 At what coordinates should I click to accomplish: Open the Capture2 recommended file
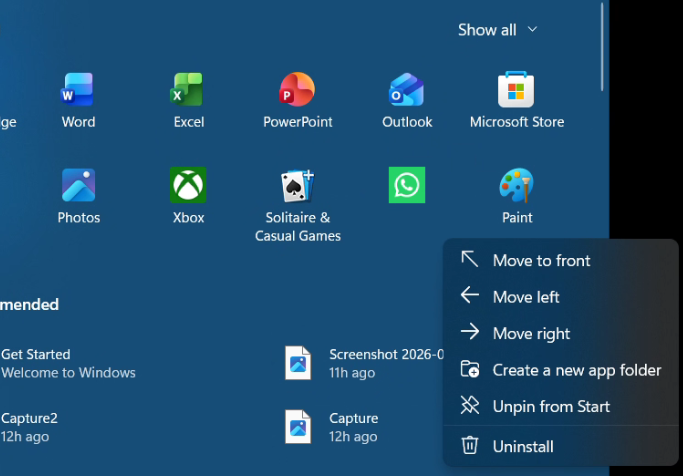29,427
